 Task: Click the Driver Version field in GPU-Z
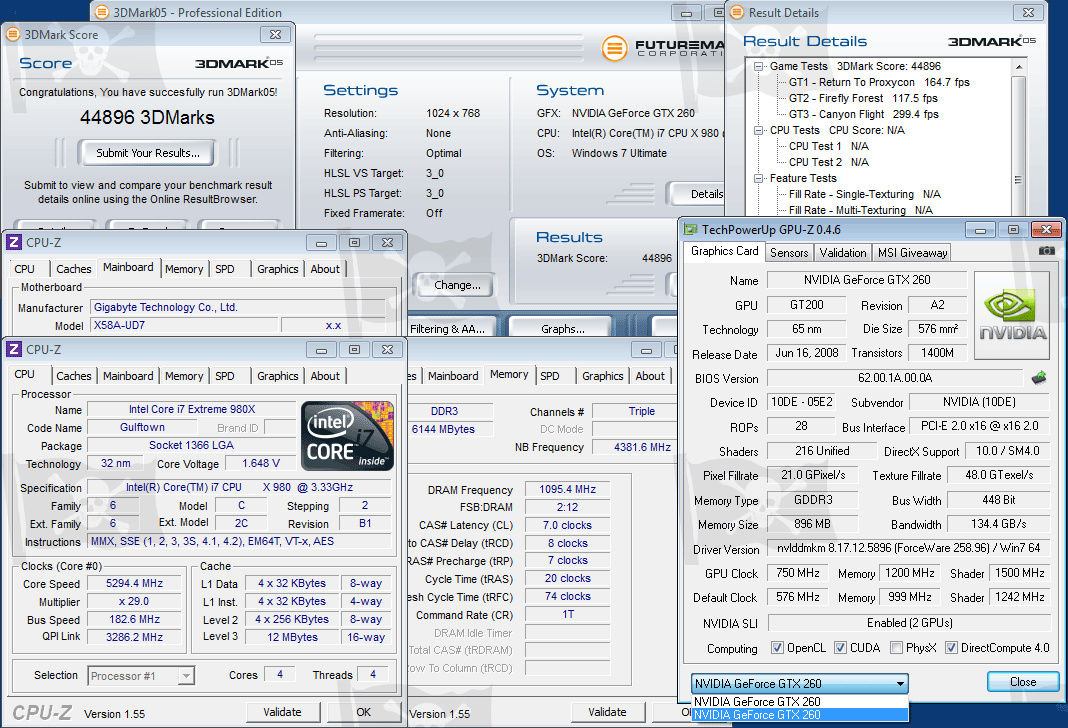909,548
